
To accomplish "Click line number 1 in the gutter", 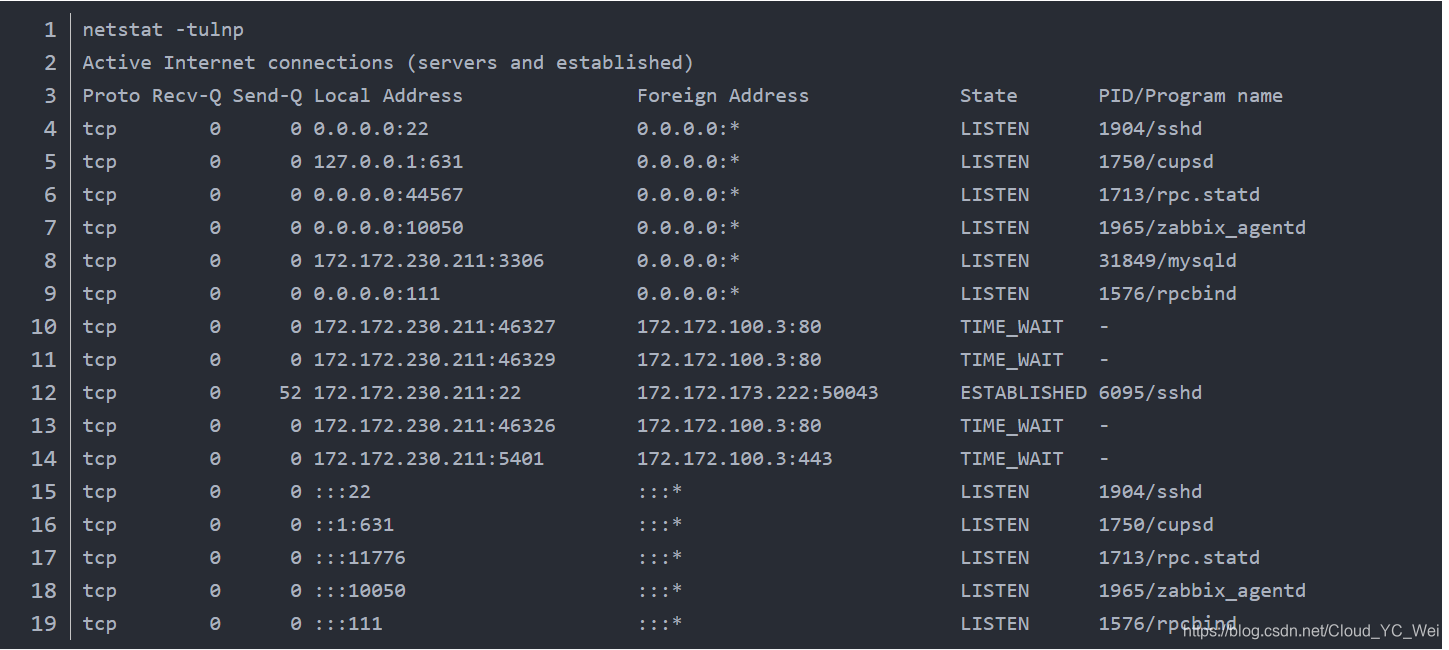I will coord(50,30).
